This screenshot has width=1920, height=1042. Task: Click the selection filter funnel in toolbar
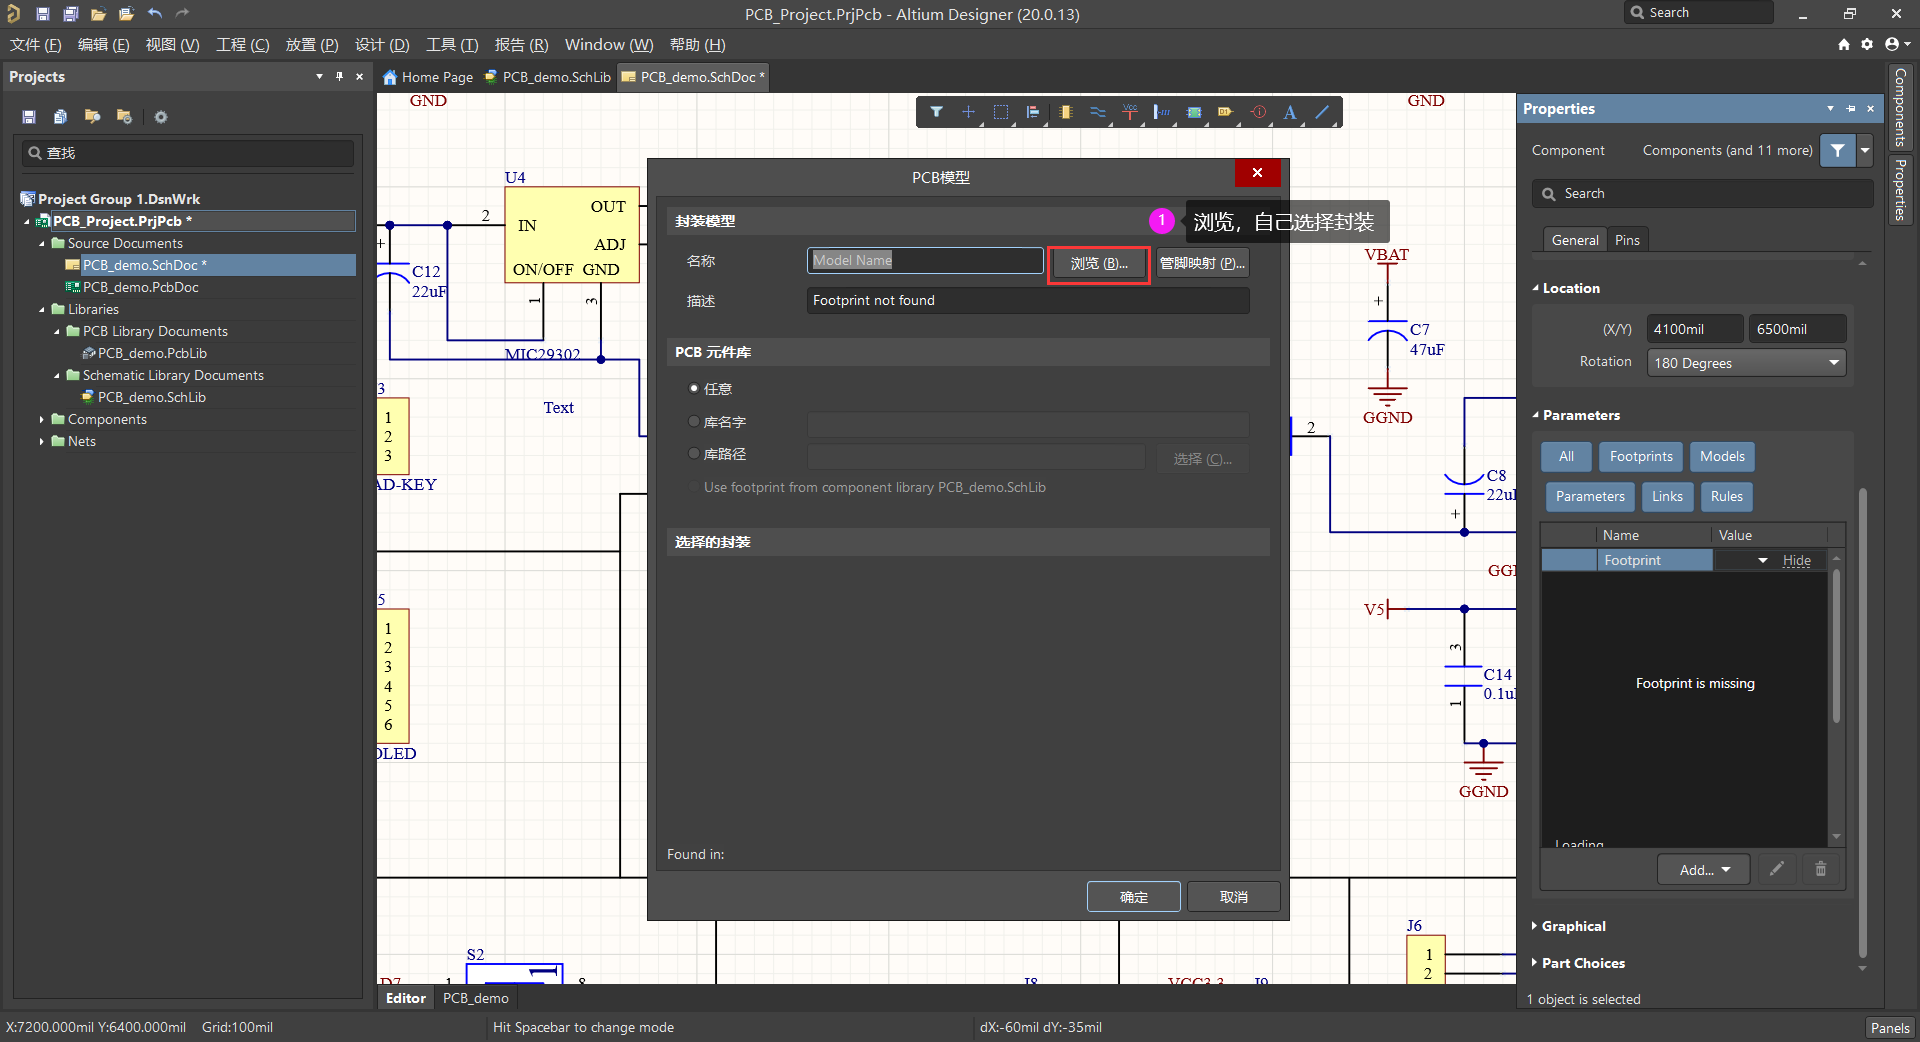click(x=937, y=112)
